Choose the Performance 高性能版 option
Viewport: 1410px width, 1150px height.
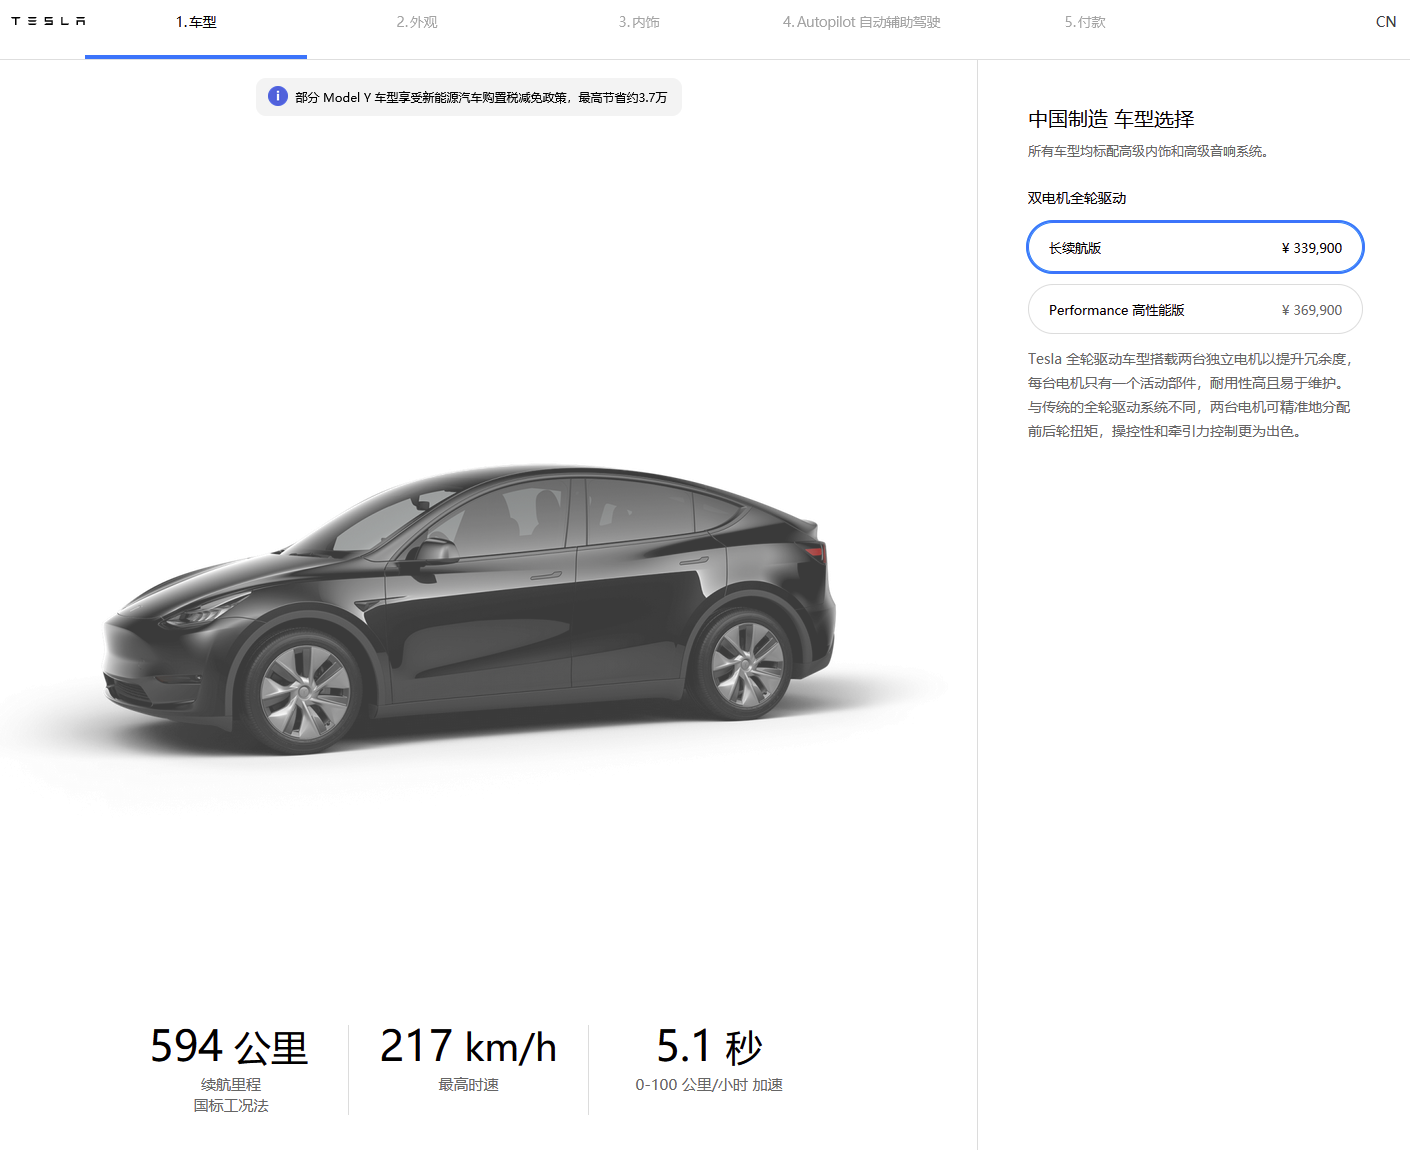point(1195,310)
